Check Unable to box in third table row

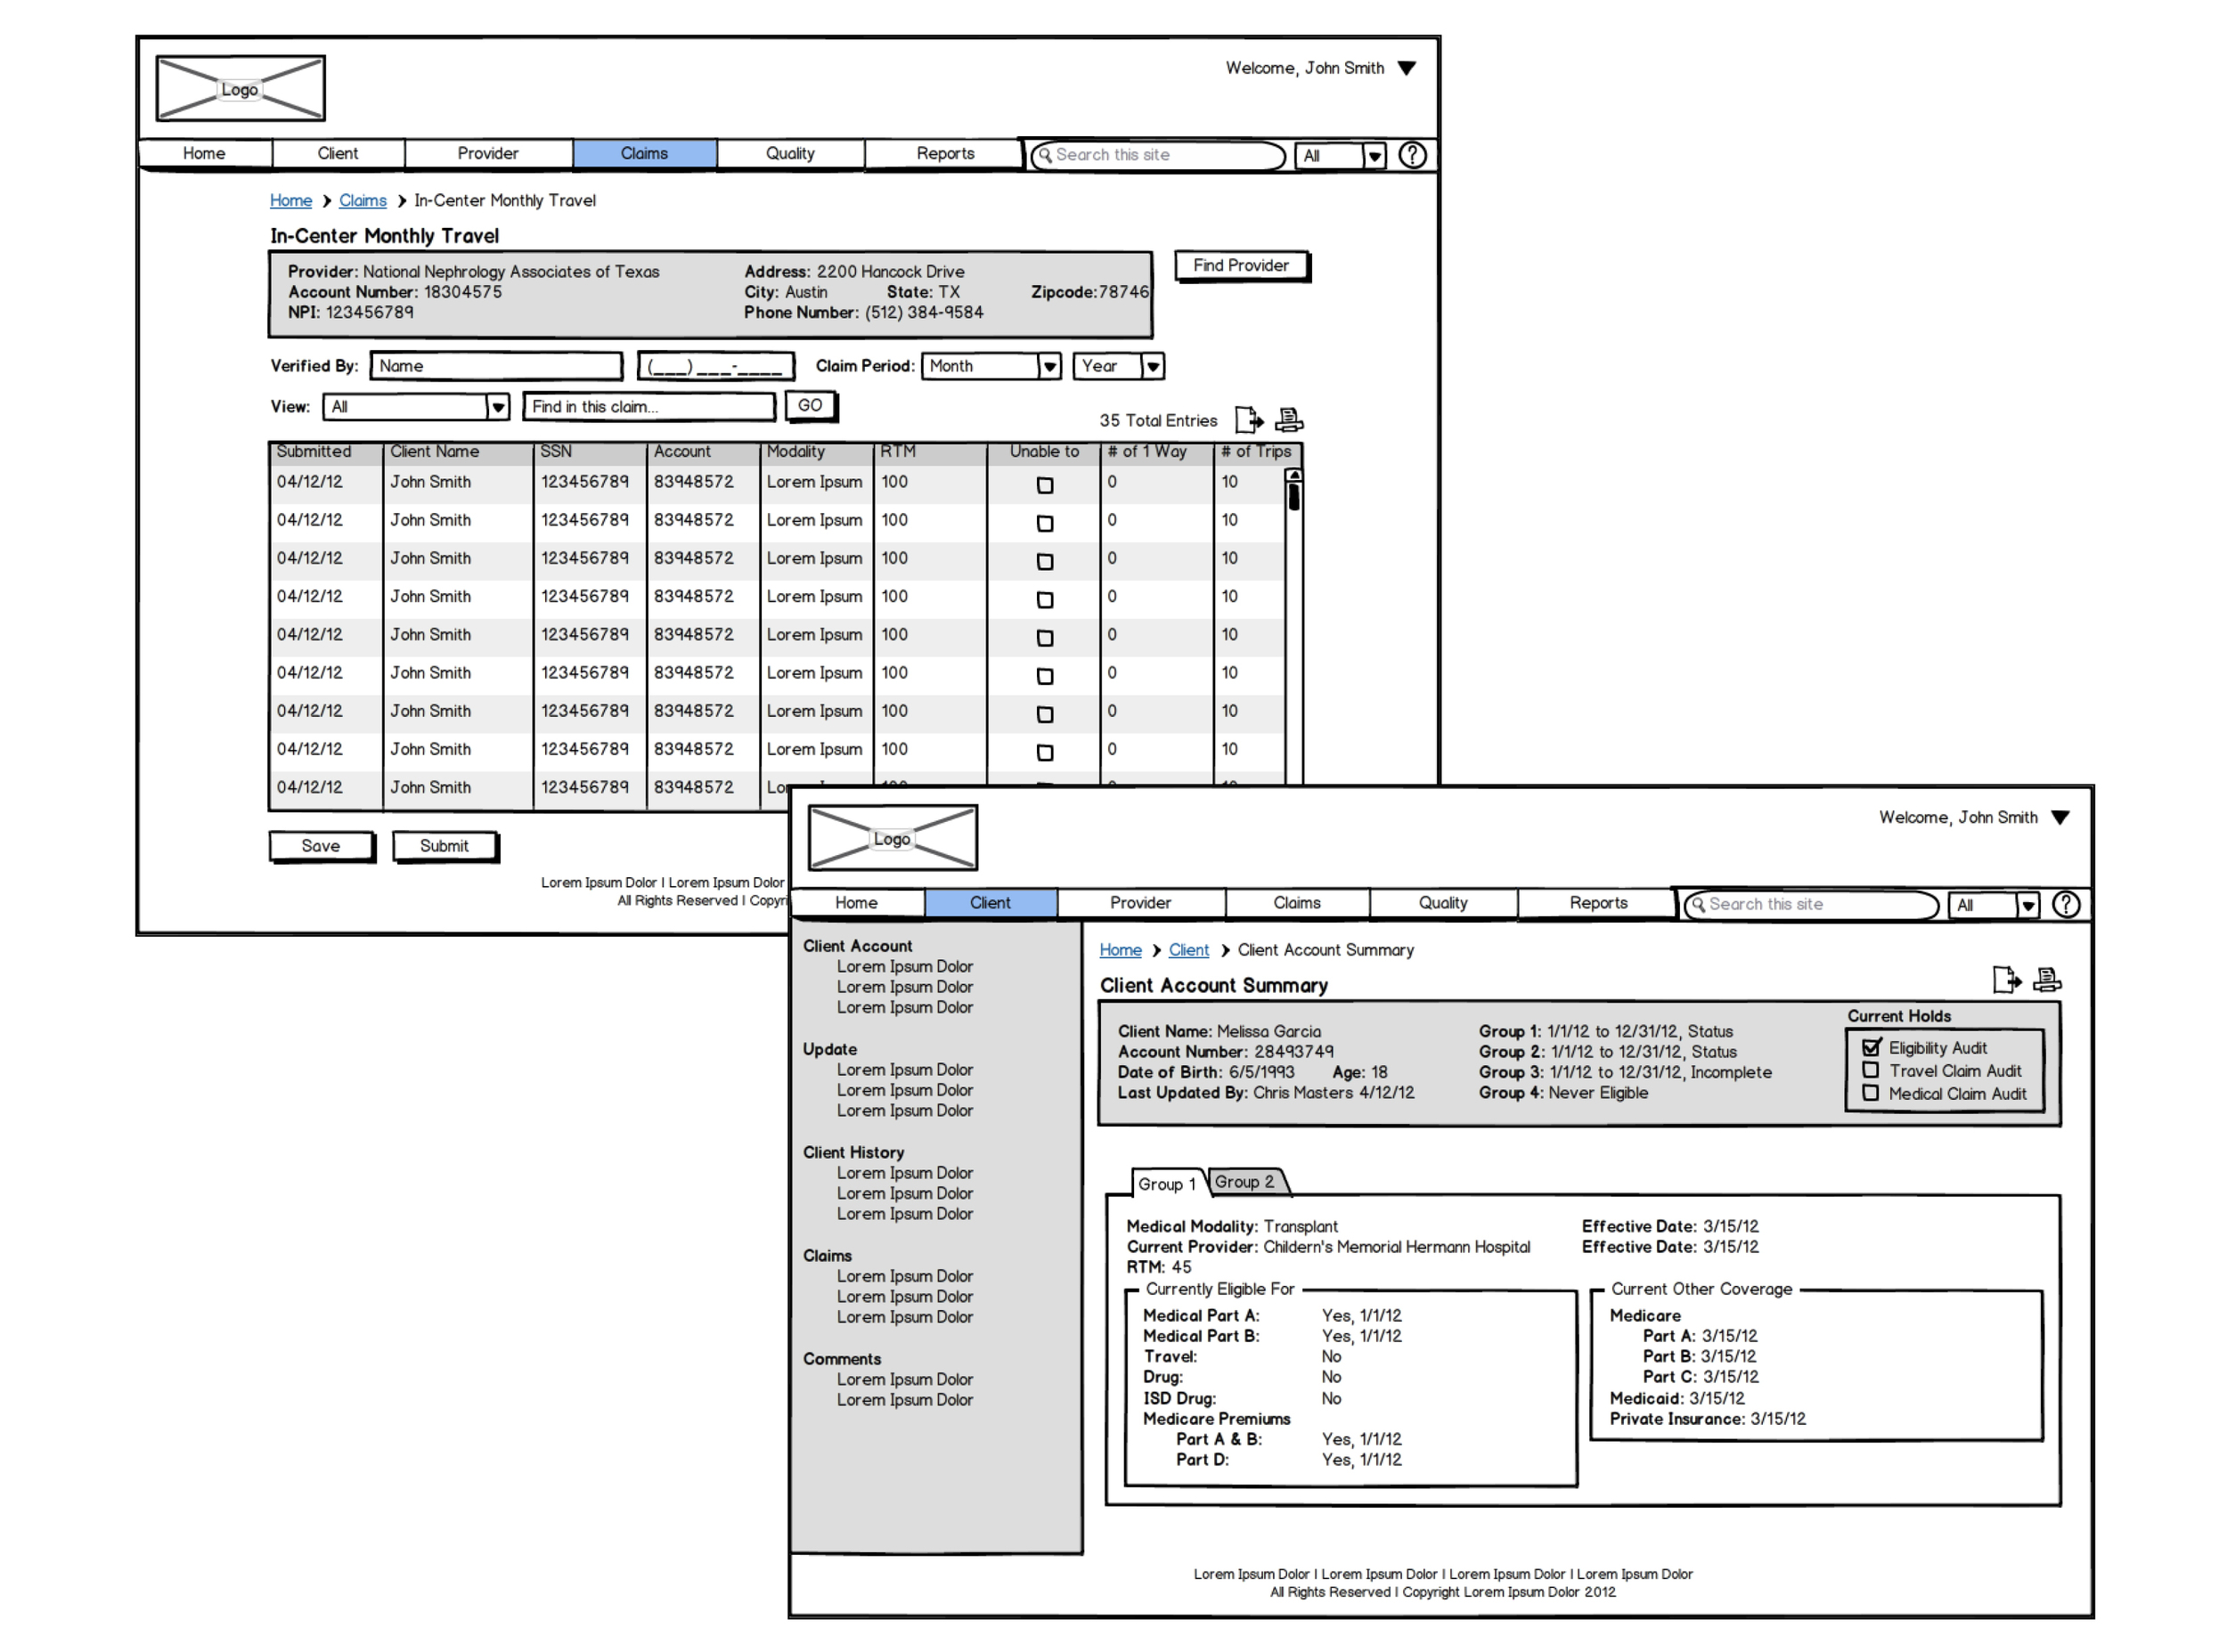[x=1044, y=561]
